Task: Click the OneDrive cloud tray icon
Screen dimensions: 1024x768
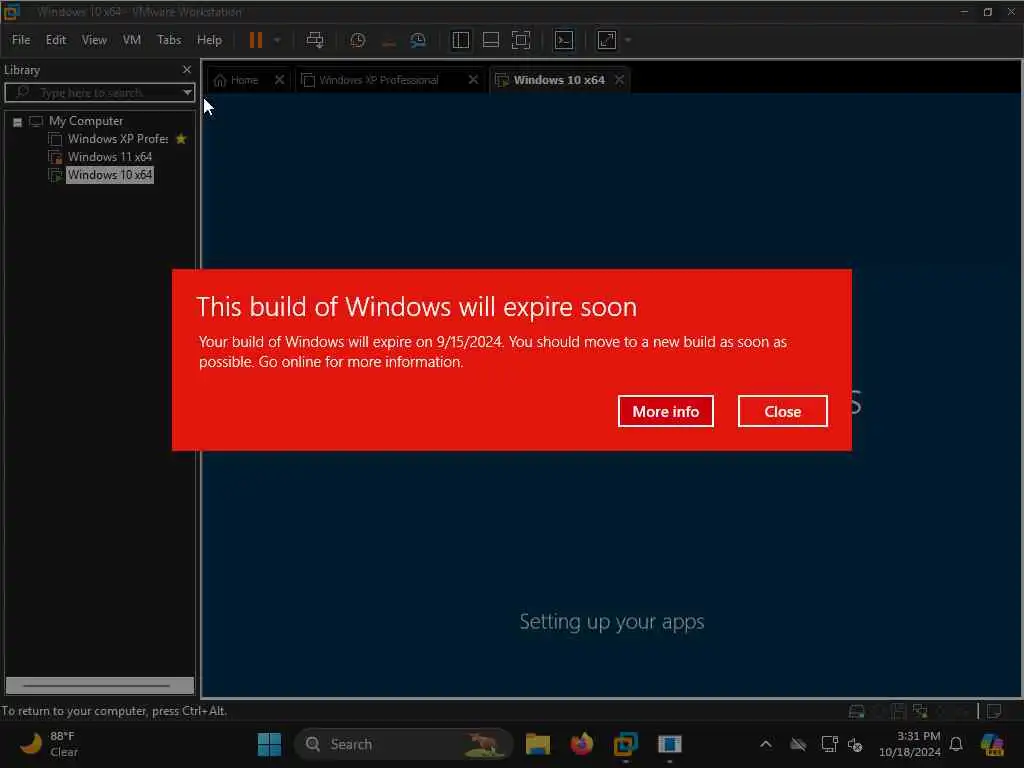Action: pyautogui.click(x=797, y=744)
